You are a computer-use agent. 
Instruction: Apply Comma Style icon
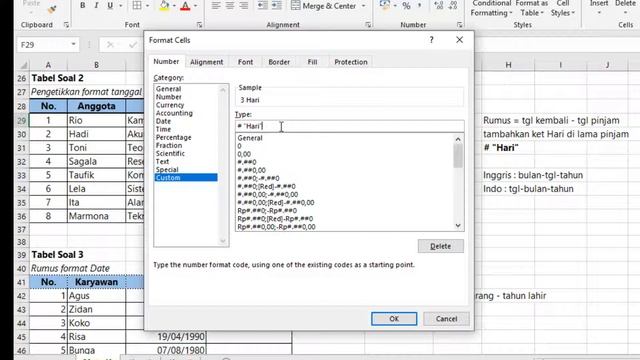tap(420, 5)
